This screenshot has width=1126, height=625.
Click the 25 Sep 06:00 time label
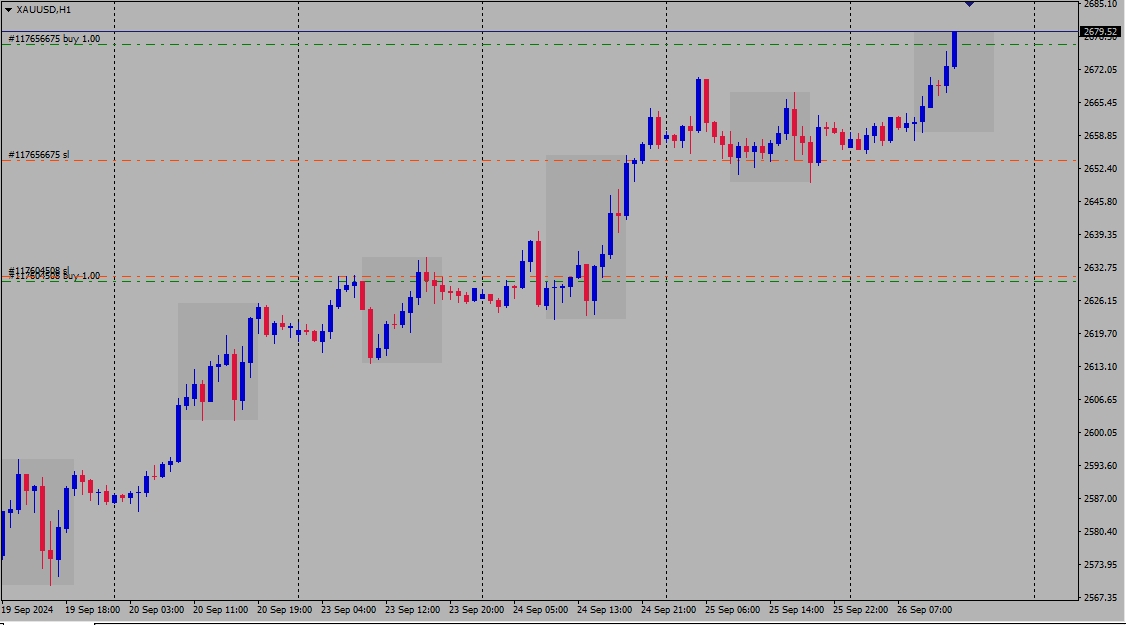(732, 610)
